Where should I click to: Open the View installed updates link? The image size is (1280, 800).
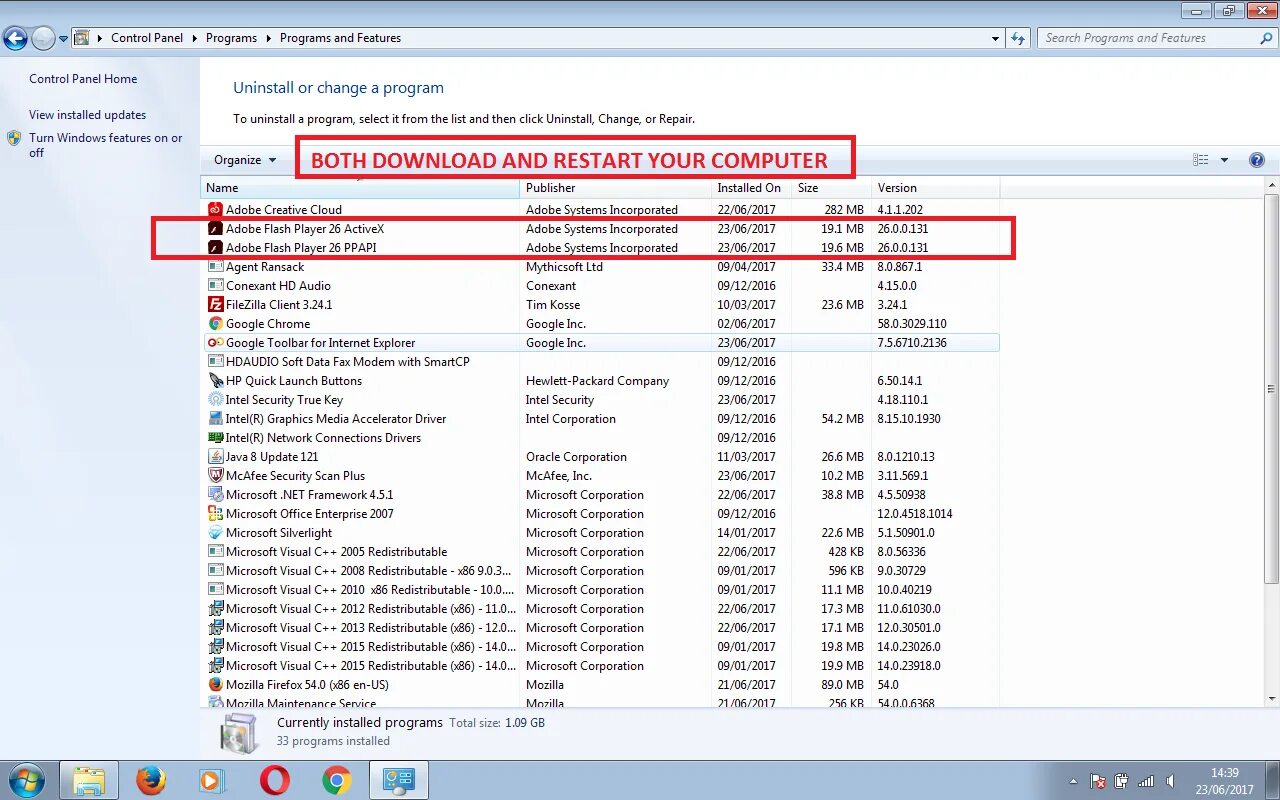coord(87,115)
